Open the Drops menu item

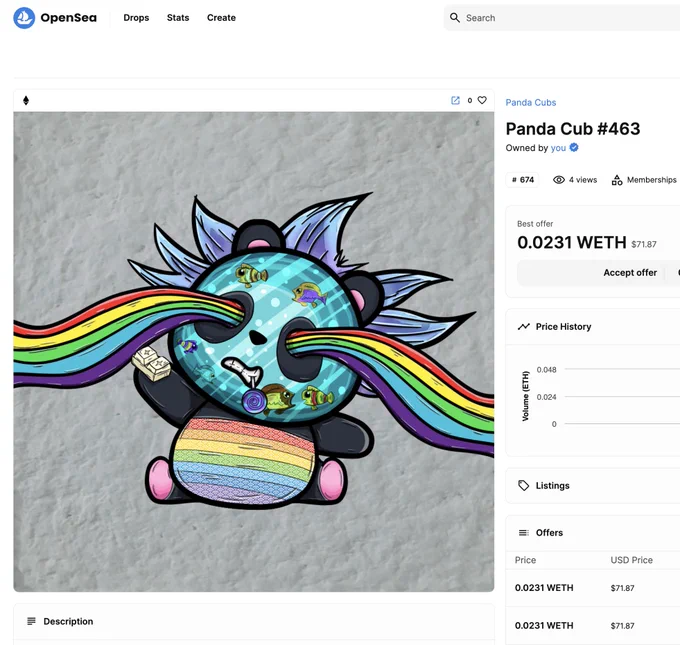point(136,18)
